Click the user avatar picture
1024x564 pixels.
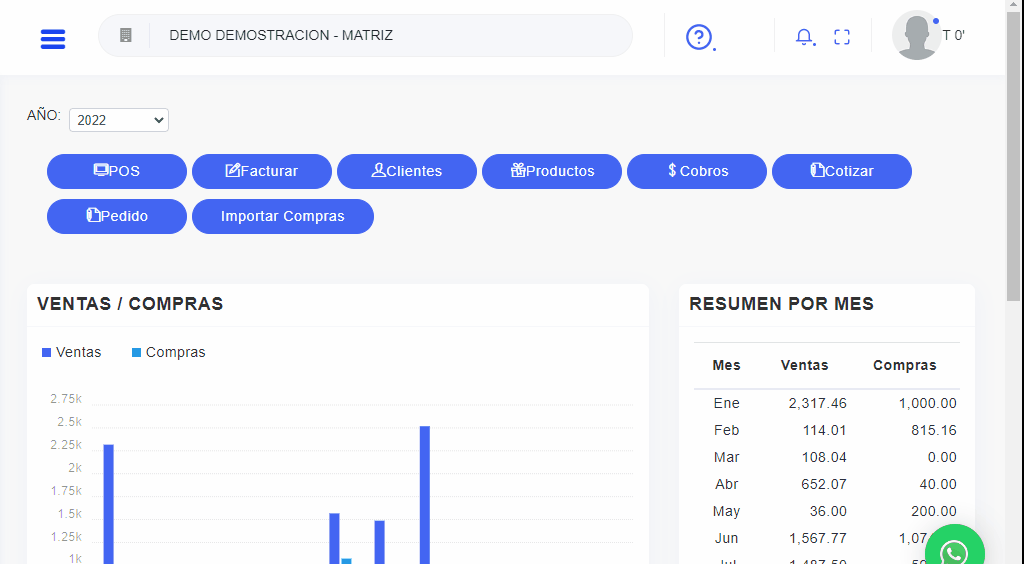916,36
